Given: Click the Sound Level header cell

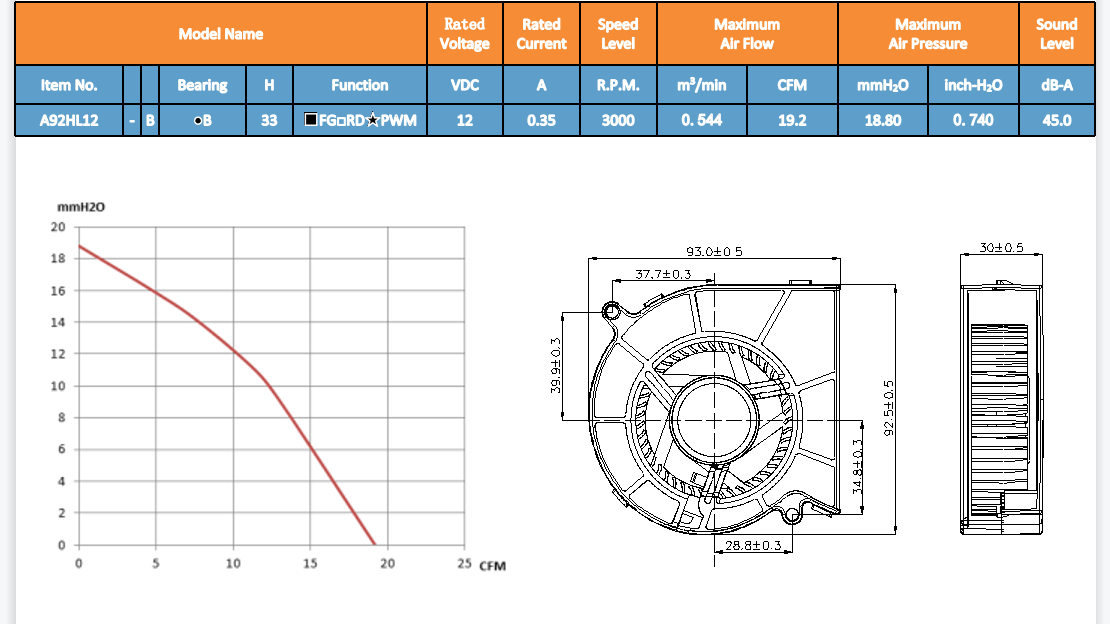Looking at the screenshot, I should coord(1056,34).
